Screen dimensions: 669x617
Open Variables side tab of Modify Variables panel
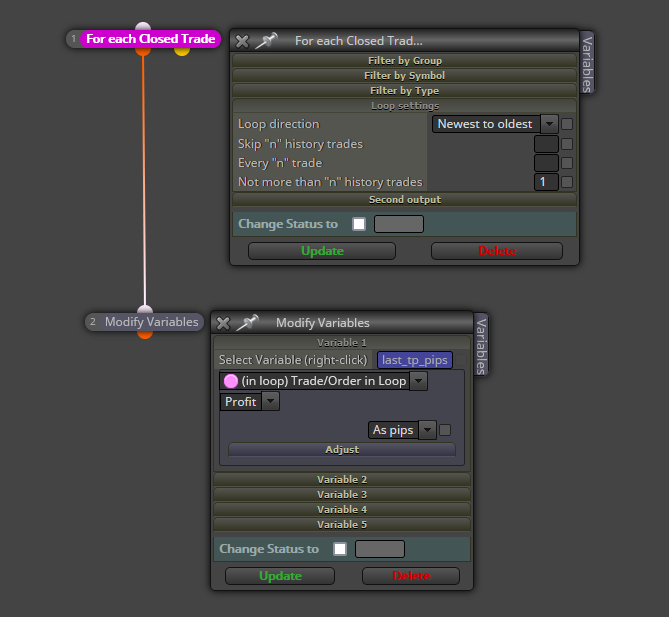[x=481, y=345]
